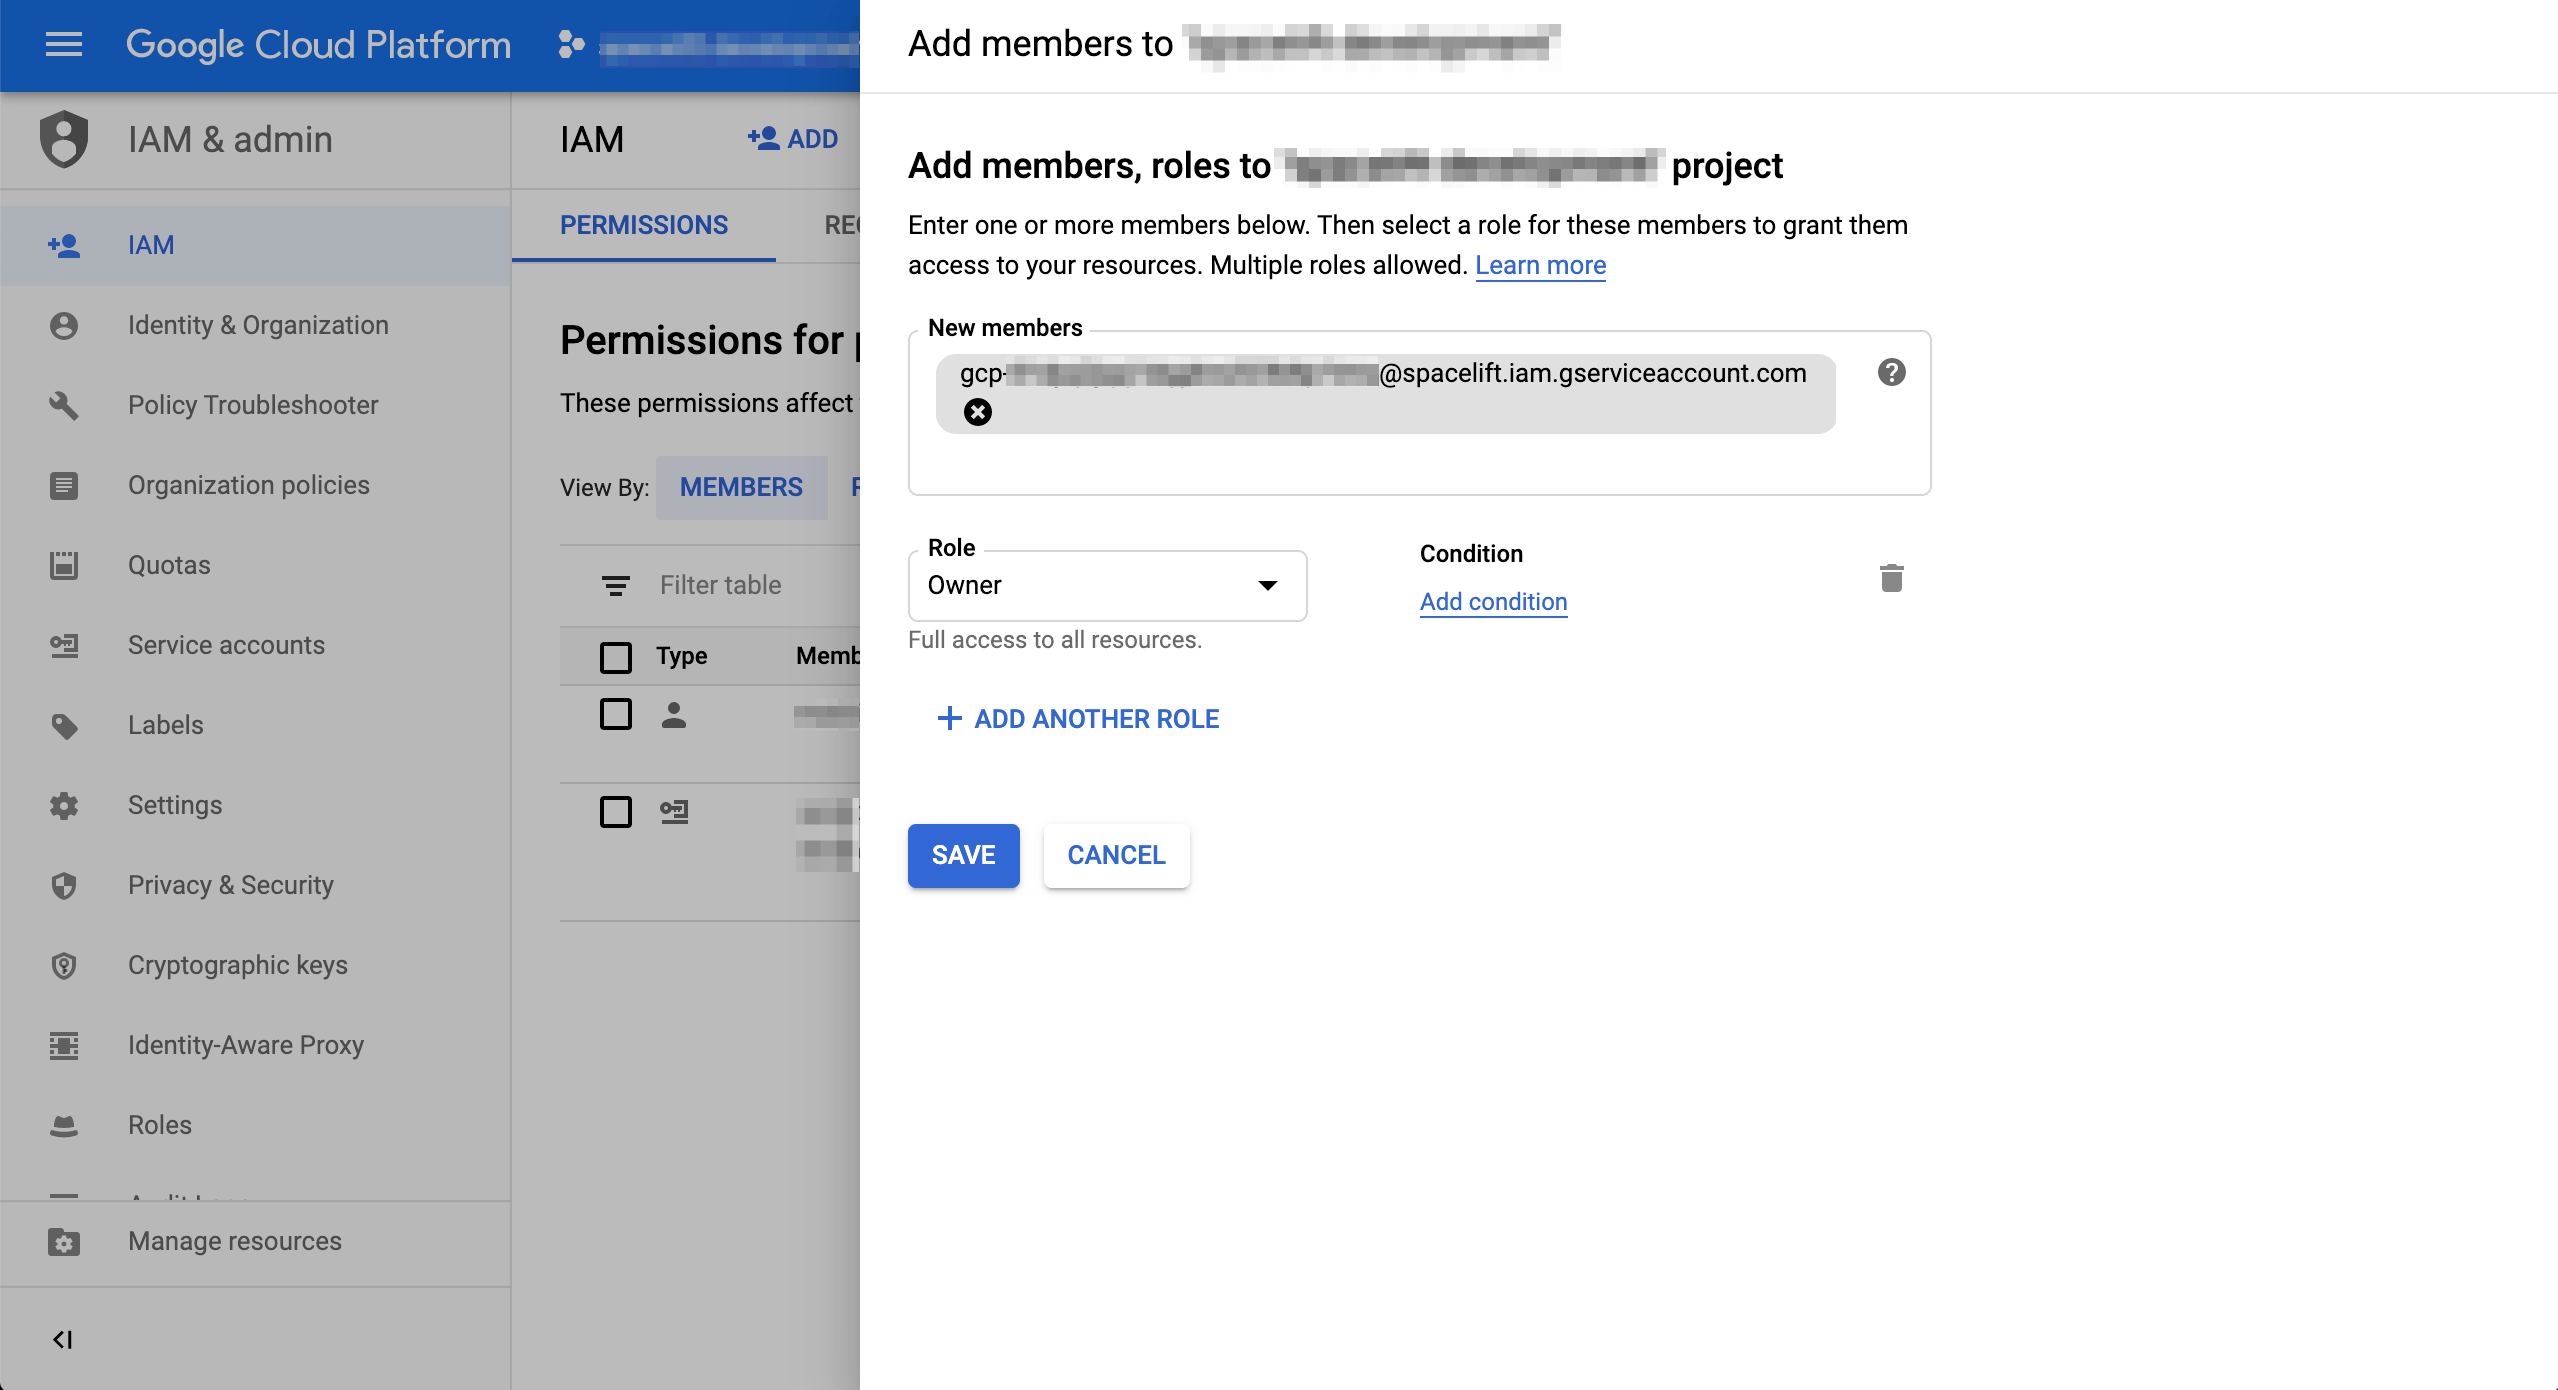Click the IAM add-person sidebar icon
The image size is (2558, 1390).
coord(64,245)
